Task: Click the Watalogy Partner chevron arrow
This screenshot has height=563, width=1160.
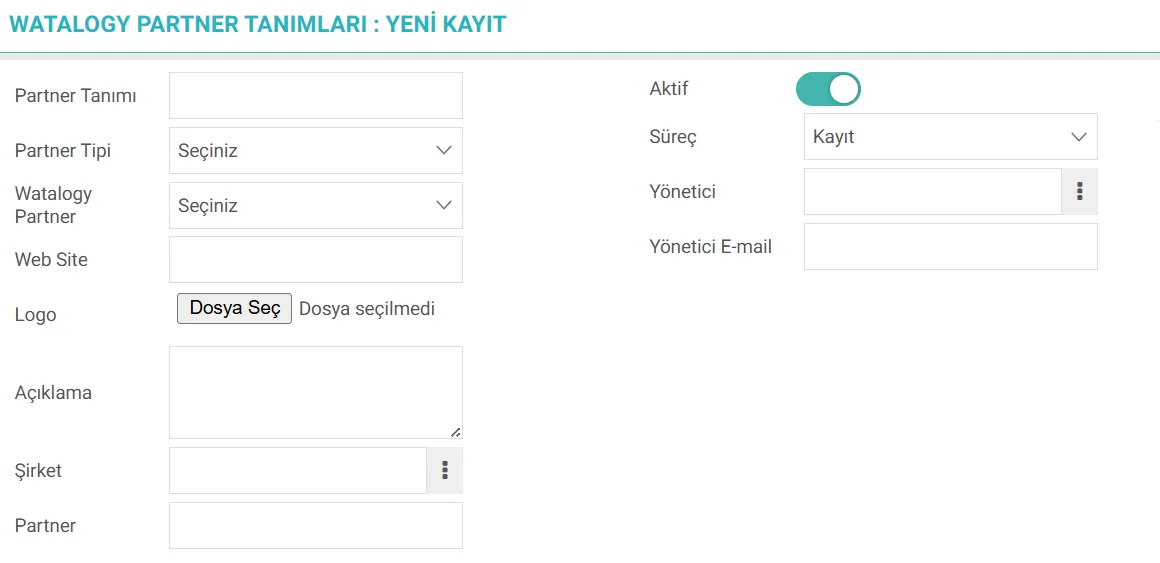Action: pos(444,206)
